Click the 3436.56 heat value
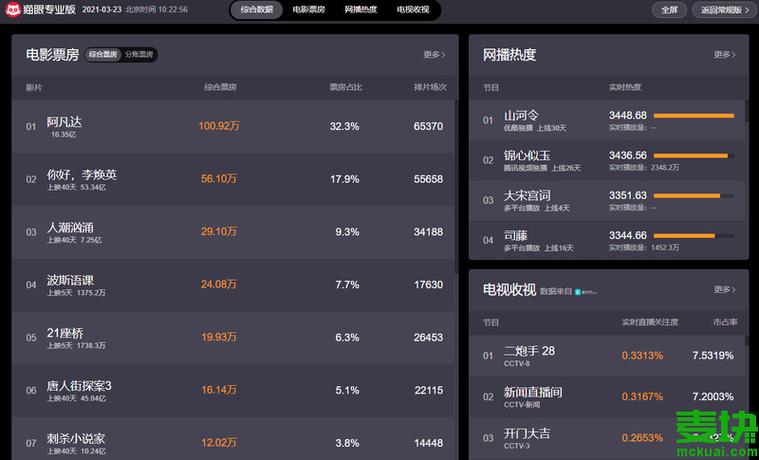759x460 pixels. tap(628, 155)
